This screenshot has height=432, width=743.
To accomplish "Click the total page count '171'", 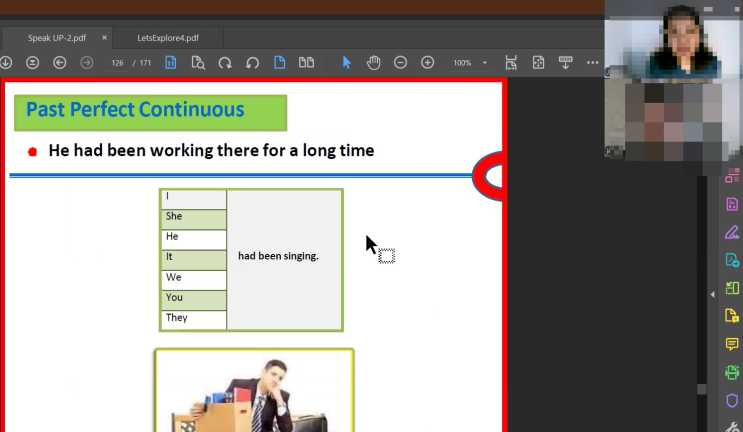I will tap(145, 63).
